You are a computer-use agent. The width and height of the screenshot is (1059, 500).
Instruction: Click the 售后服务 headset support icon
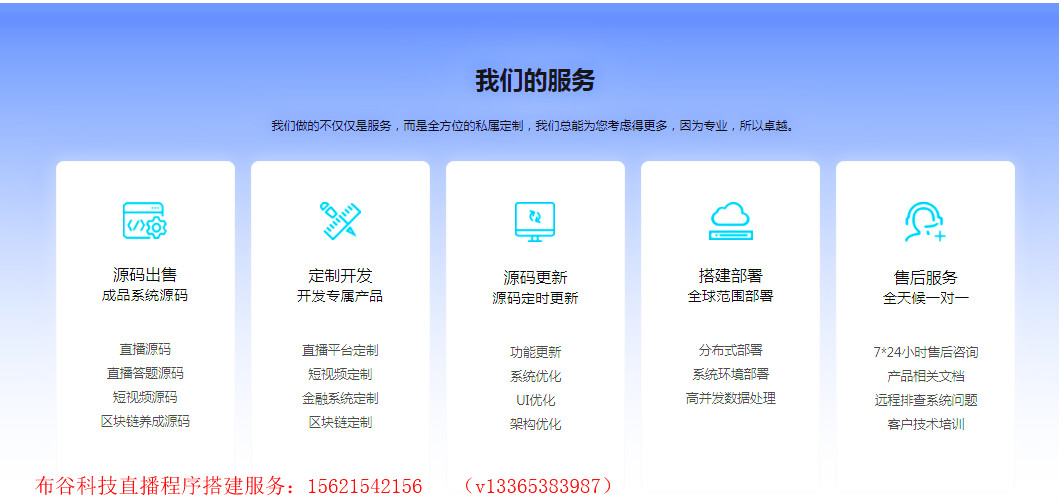coord(925,221)
